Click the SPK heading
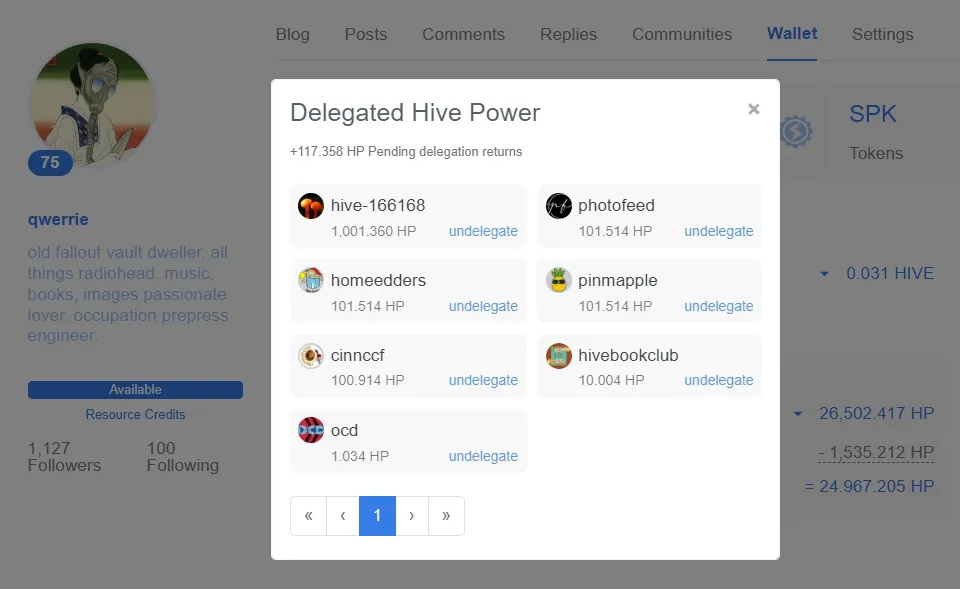Viewport: 960px width, 589px height. tap(872, 114)
